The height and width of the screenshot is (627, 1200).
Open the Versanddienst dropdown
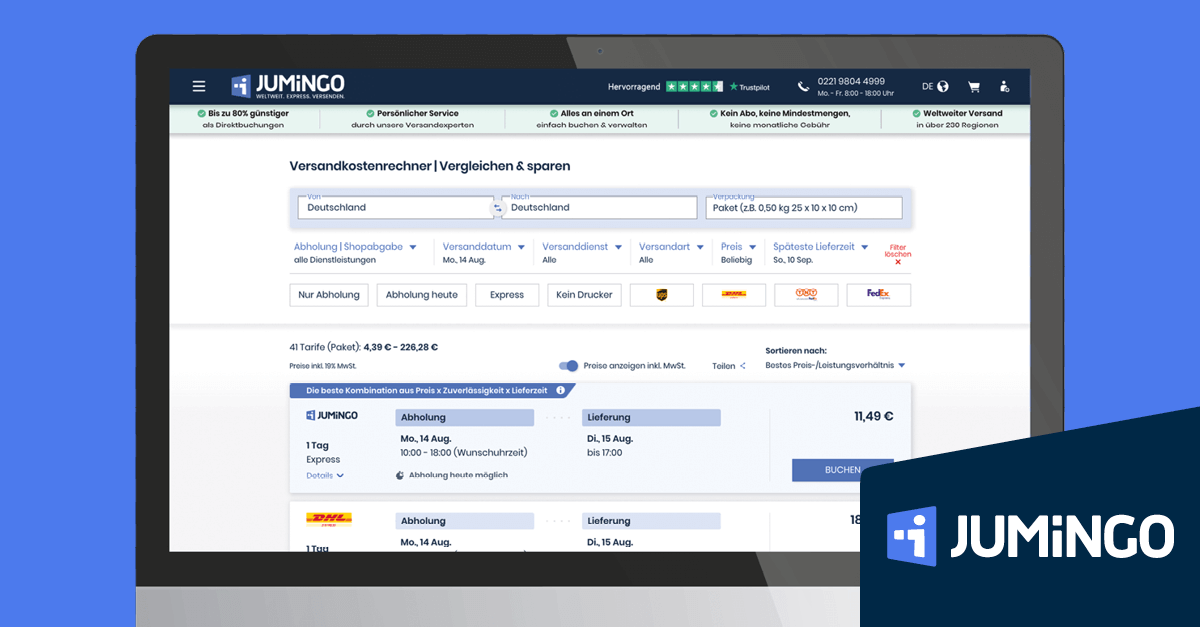tap(582, 247)
